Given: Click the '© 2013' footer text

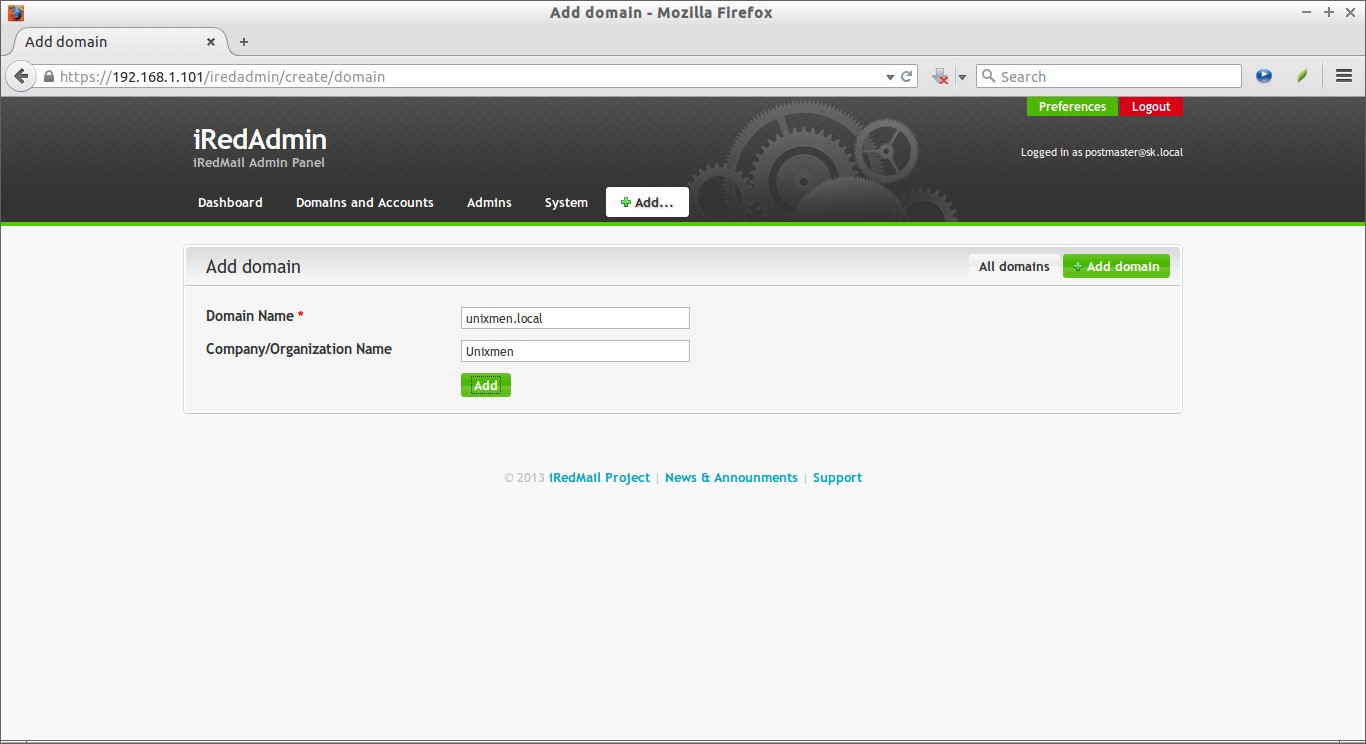Looking at the screenshot, I should pos(524,478).
